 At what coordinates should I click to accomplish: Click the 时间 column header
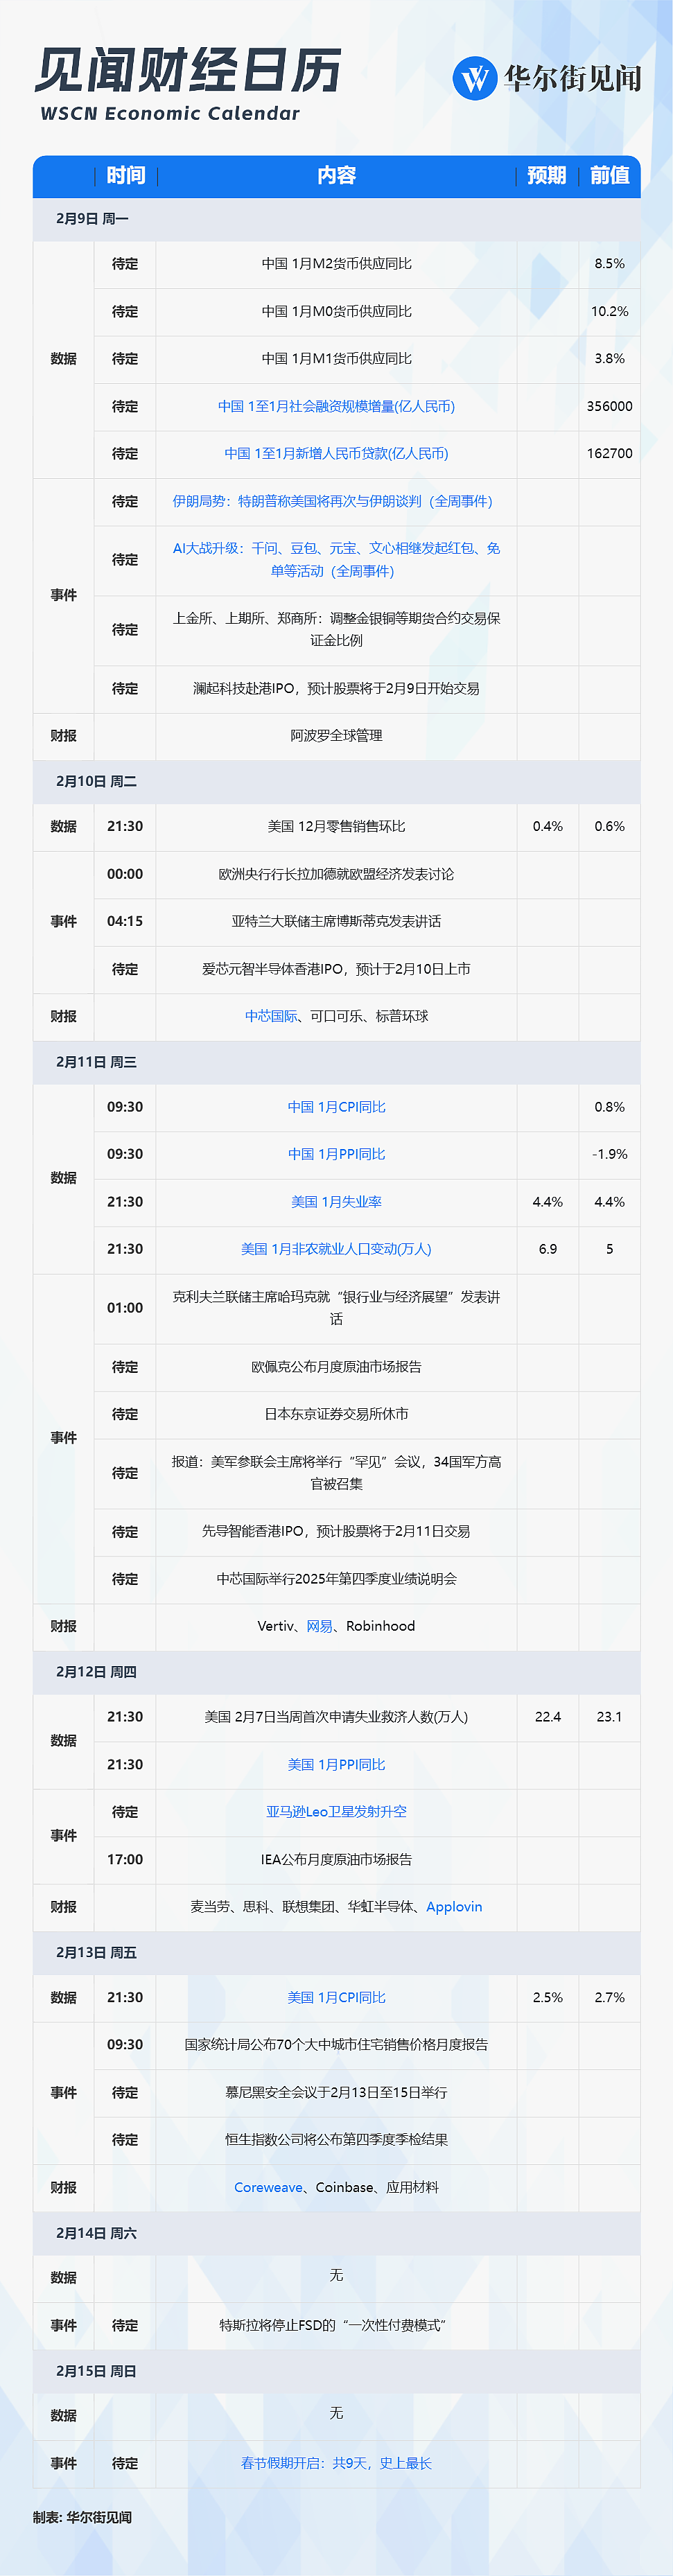125,176
